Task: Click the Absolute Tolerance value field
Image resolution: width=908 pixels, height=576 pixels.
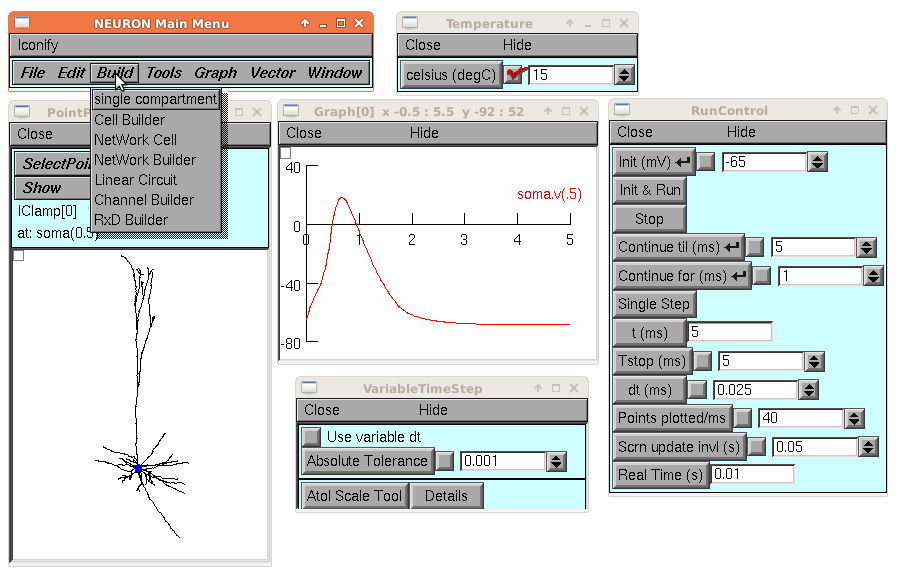Action: pos(503,461)
